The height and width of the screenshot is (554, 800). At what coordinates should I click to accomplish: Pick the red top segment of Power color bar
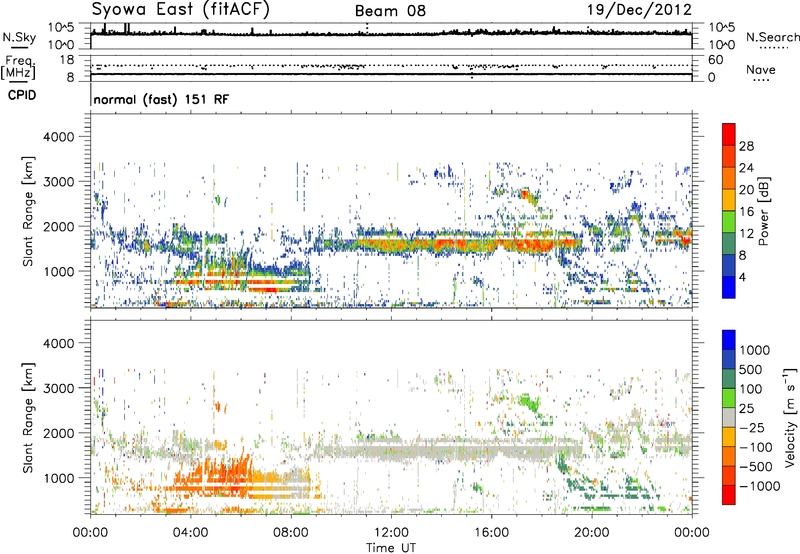coord(729,134)
